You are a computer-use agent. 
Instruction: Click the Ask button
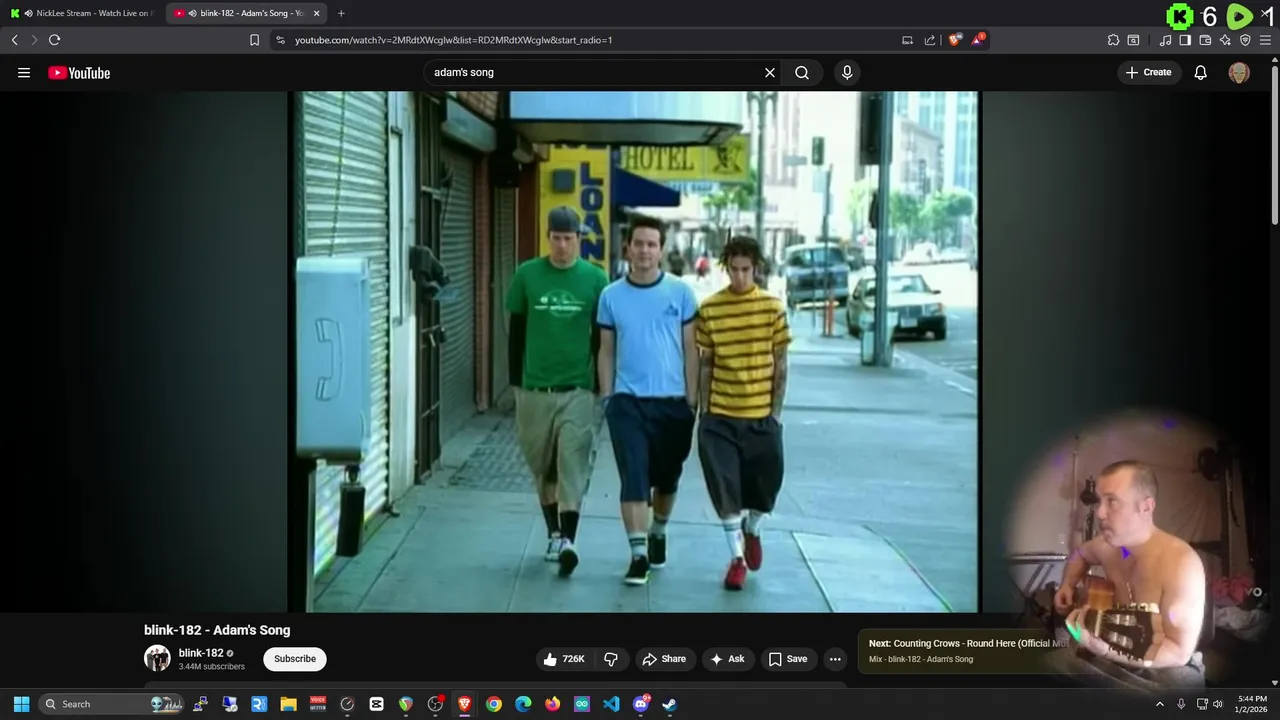pyautogui.click(x=727, y=659)
